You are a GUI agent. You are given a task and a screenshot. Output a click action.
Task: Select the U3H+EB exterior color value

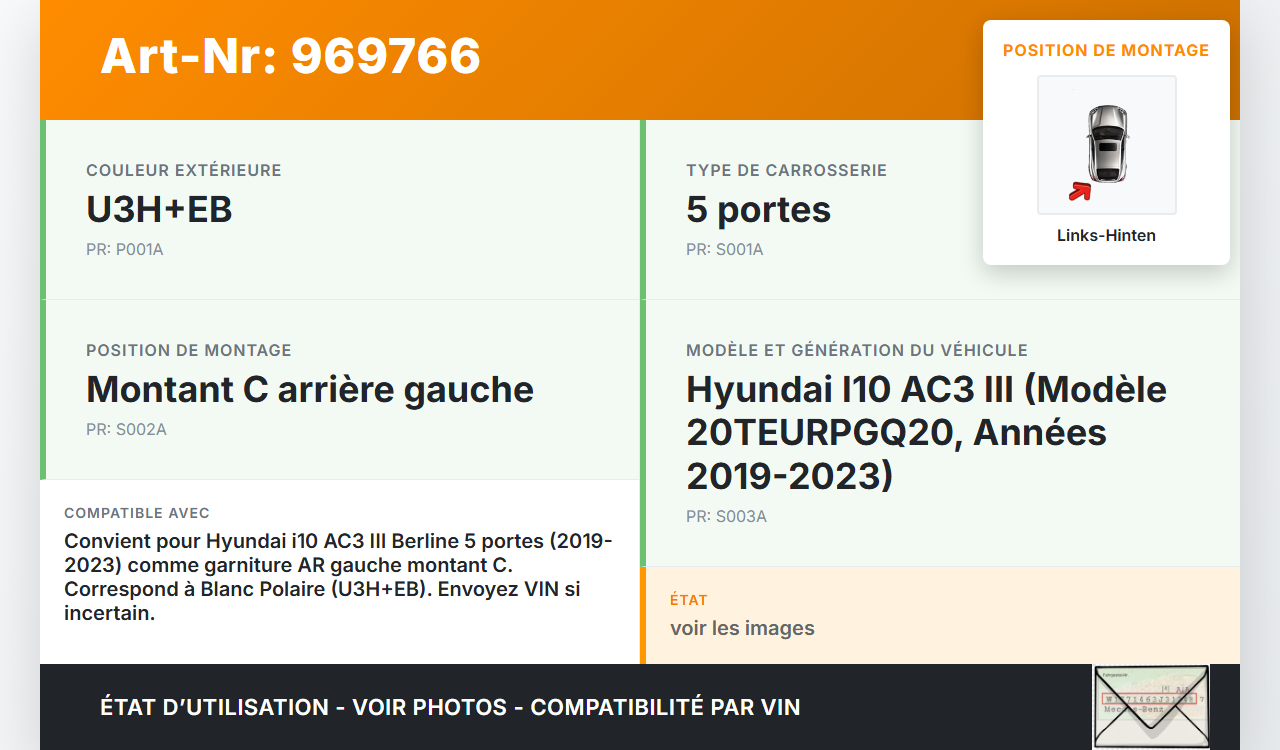point(159,210)
